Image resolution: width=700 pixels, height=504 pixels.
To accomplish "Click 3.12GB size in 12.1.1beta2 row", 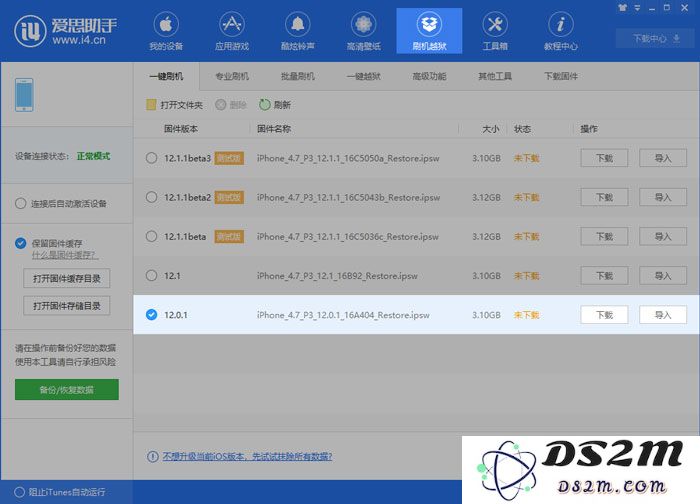I will pyautogui.click(x=486, y=197).
